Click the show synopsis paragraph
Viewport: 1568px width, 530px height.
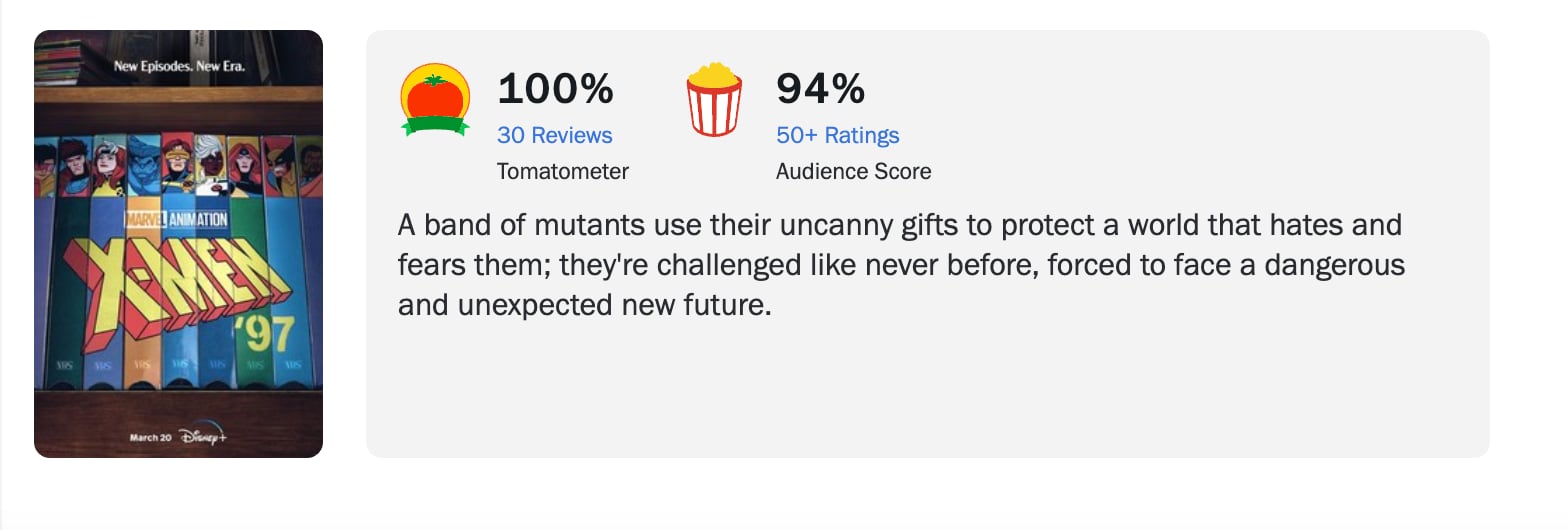(x=900, y=264)
